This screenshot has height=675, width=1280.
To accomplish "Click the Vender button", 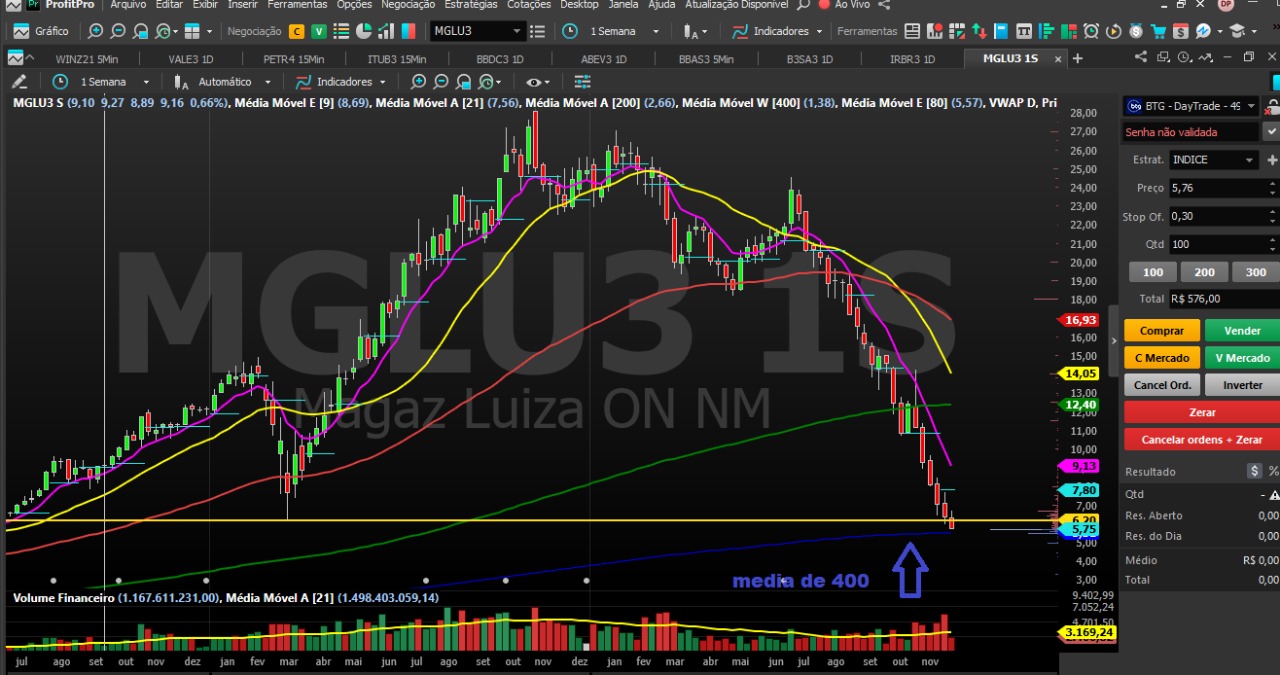I will [1242, 331].
